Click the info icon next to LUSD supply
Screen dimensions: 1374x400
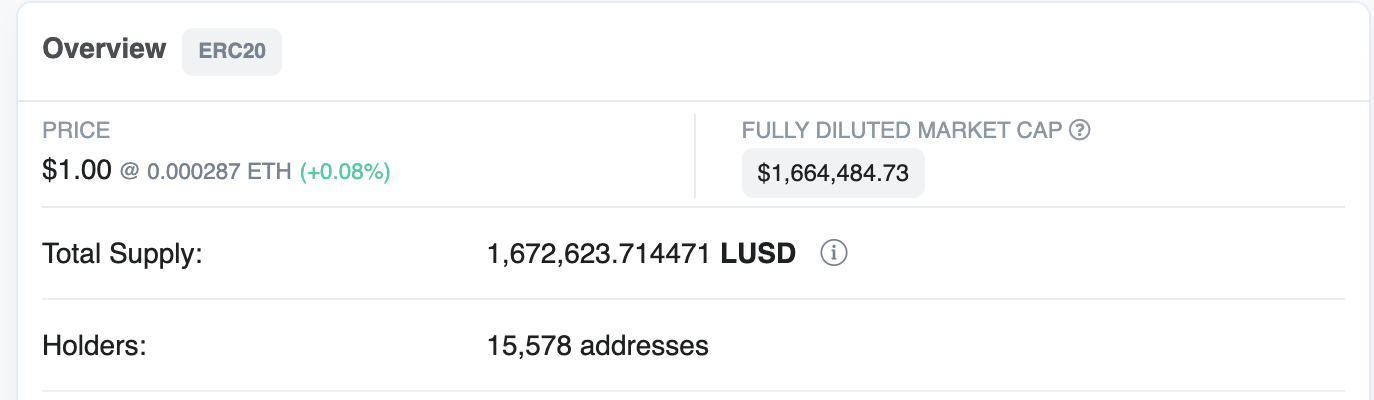pyautogui.click(x=834, y=254)
